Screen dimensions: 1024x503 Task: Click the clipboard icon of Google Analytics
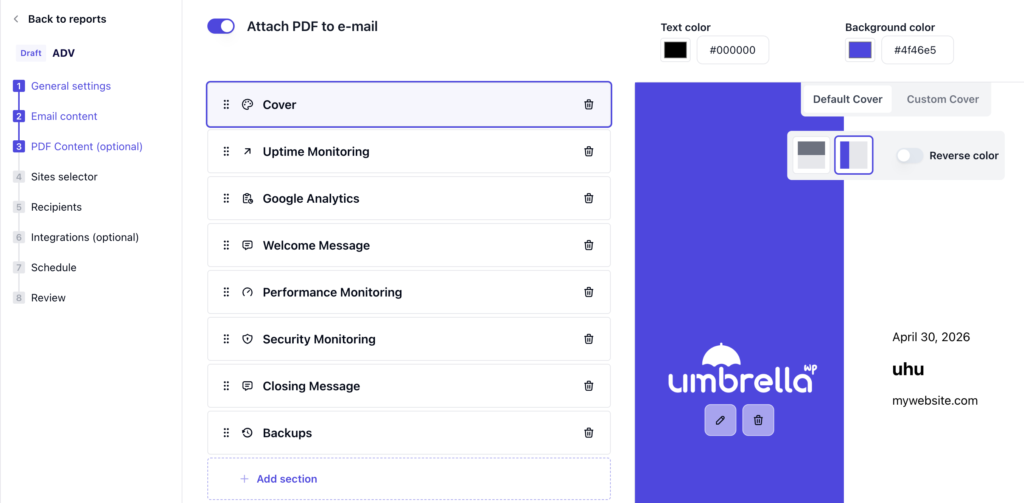click(247, 199)
